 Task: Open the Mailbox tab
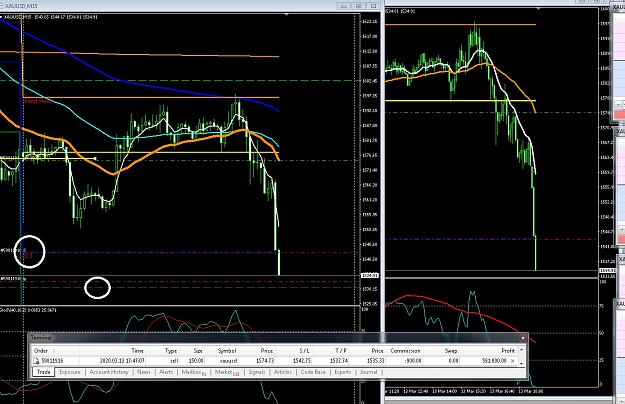tap(194, 372)
